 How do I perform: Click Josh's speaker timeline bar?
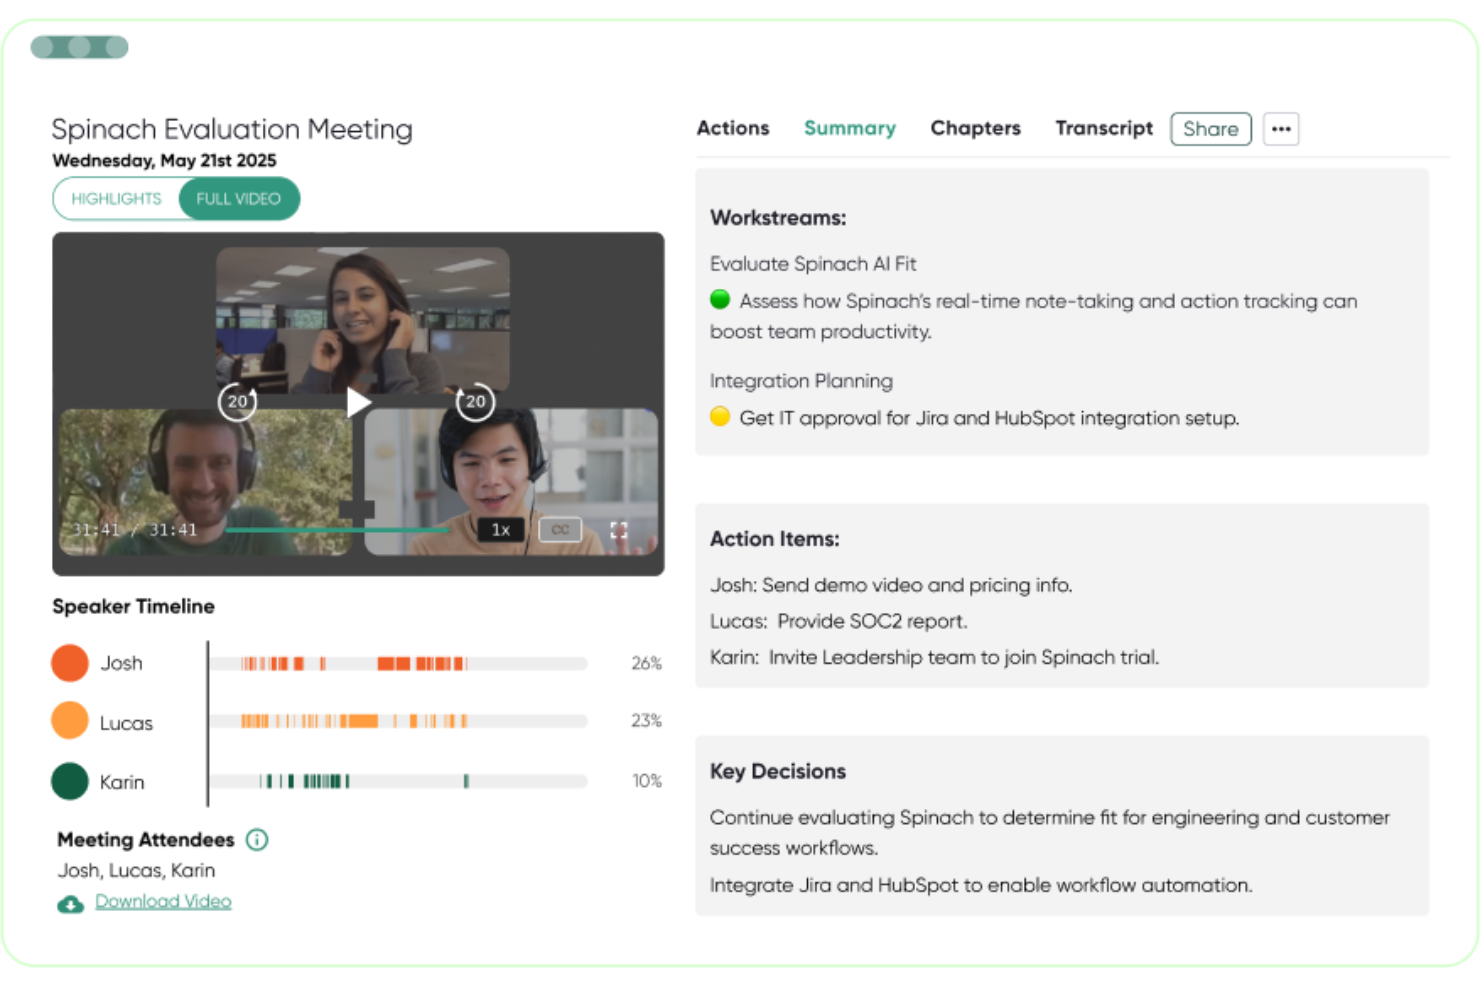pos(399,664)
